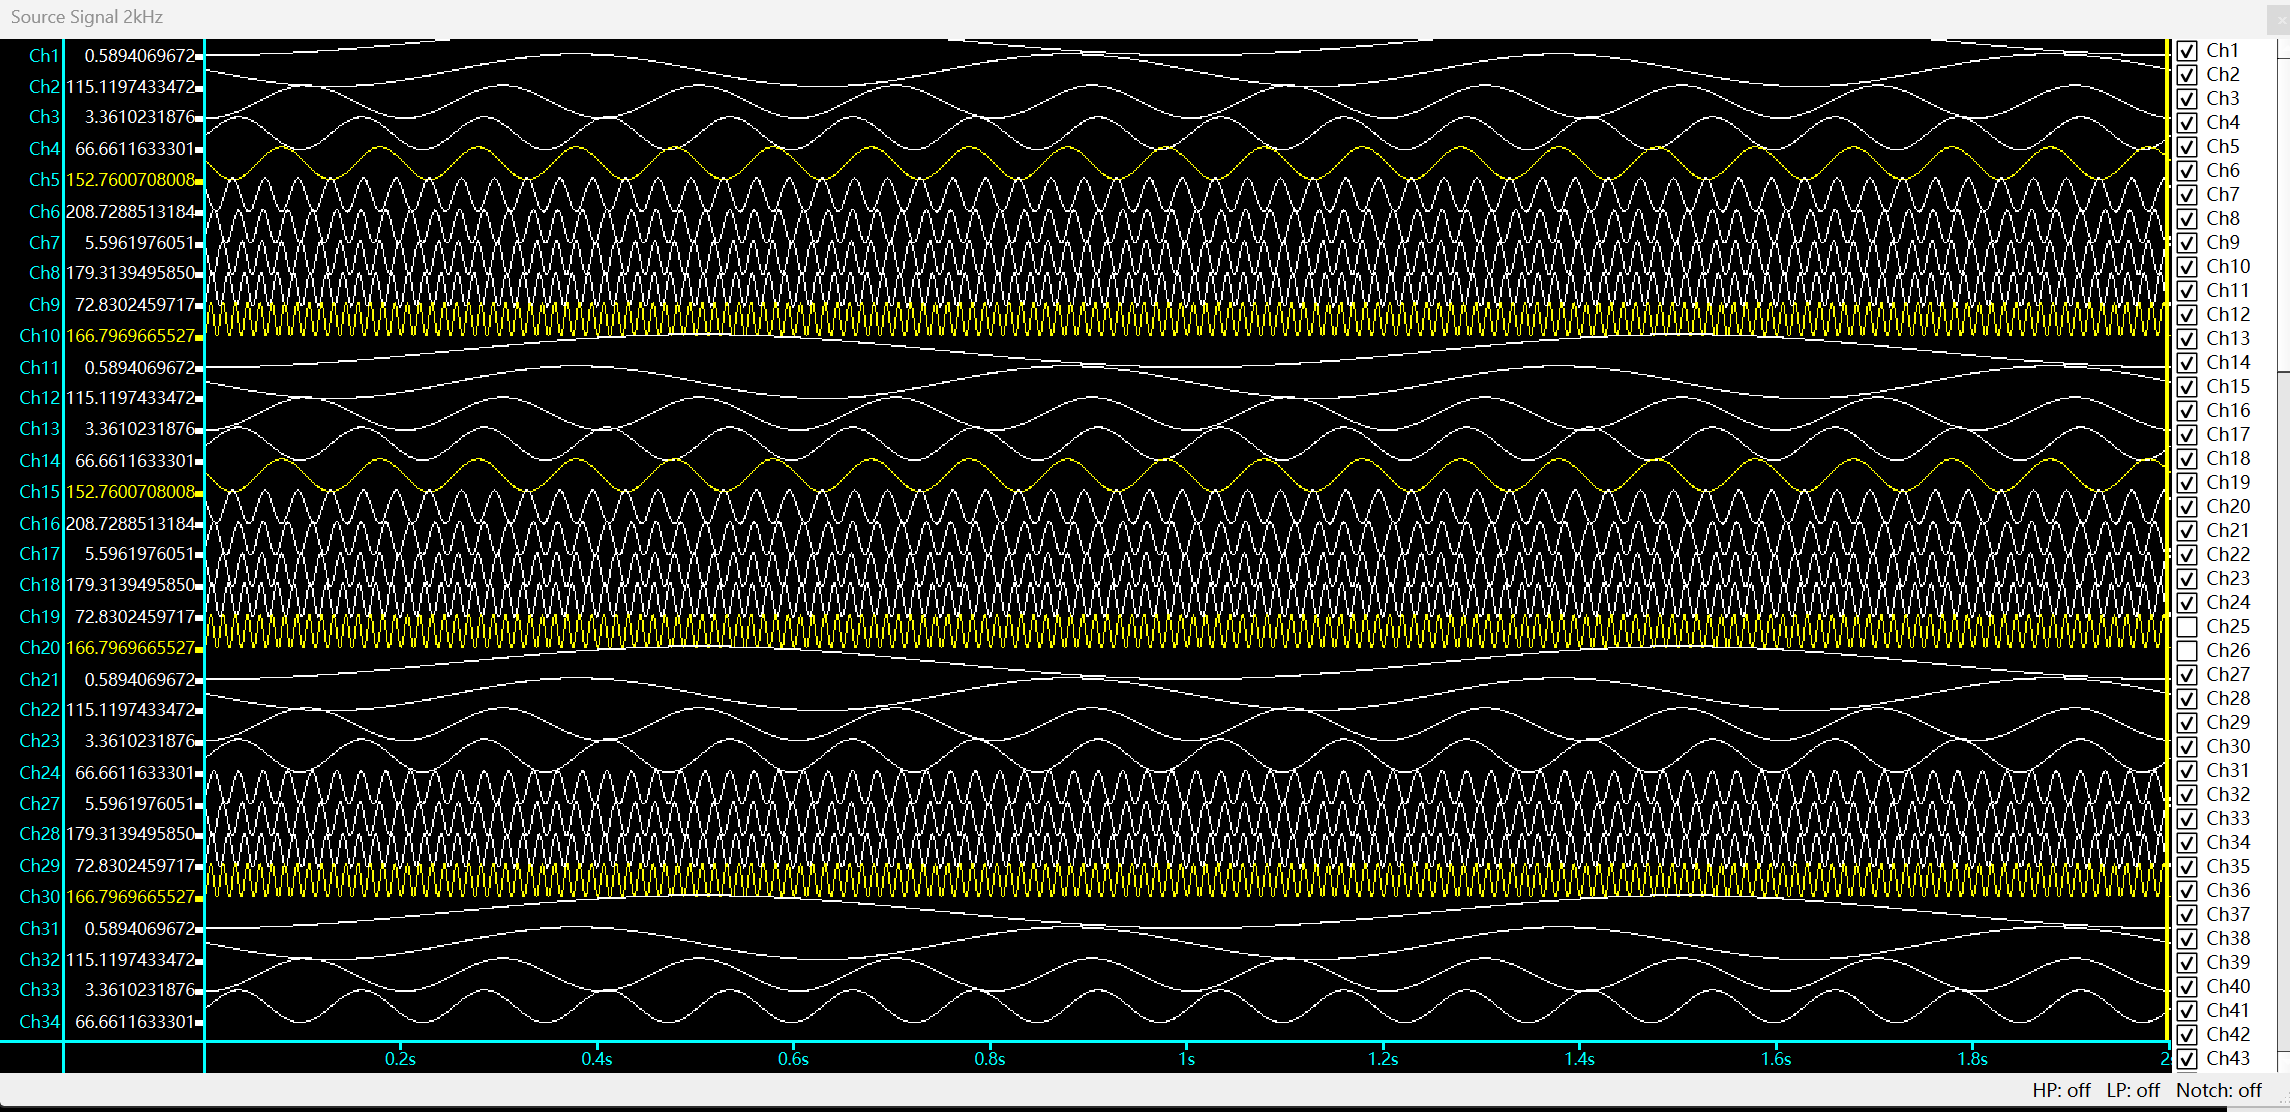Click the Ch42 label in channel list
This screenshot has width=2290, height=1112.
point(2228,1035)
